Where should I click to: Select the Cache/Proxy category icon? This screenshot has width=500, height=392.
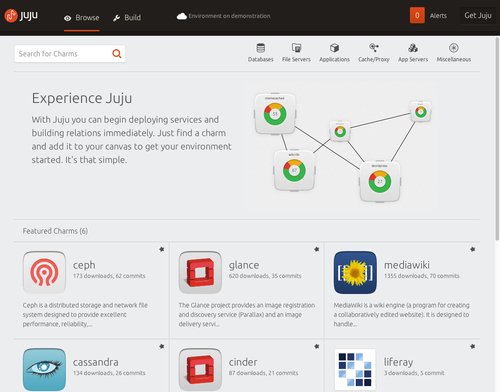point(374,48)
